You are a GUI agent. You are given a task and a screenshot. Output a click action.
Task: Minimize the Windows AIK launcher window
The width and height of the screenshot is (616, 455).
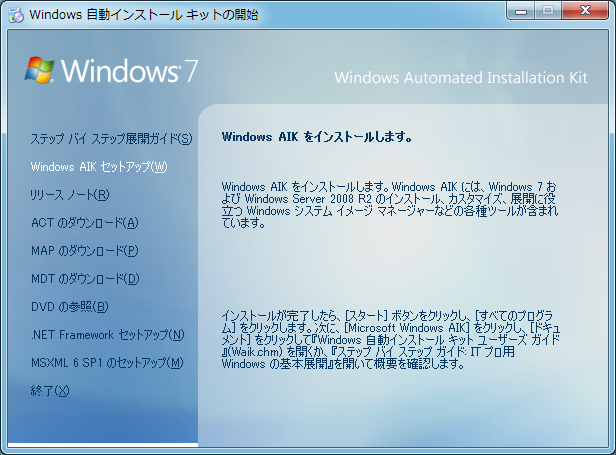[x=520, y=11]
